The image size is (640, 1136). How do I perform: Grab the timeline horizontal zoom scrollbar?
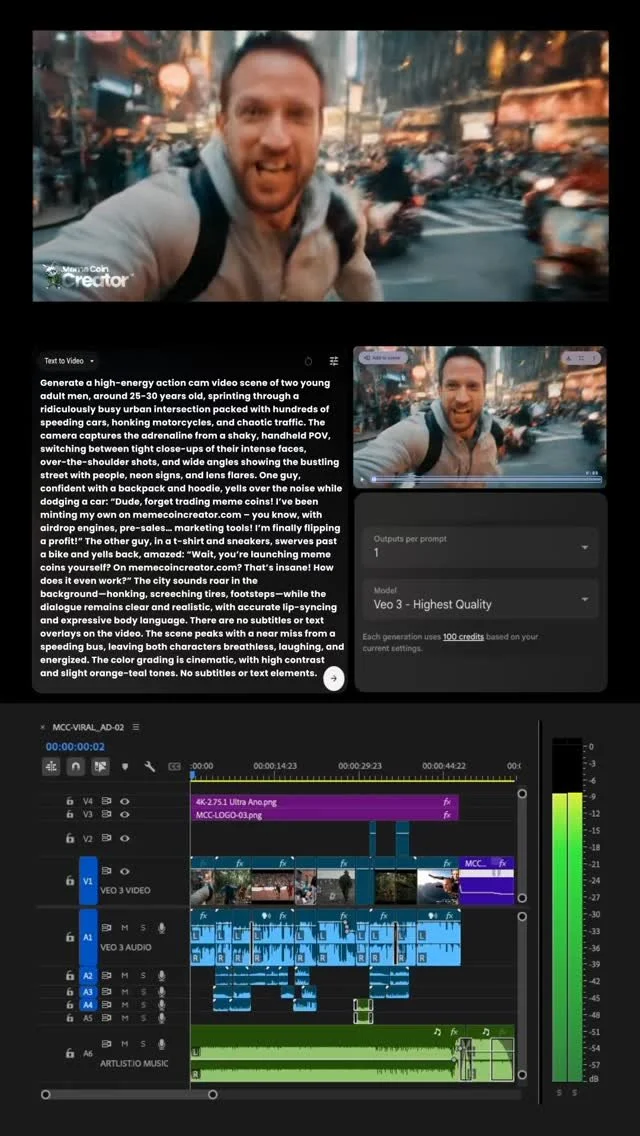[129, 1094]
